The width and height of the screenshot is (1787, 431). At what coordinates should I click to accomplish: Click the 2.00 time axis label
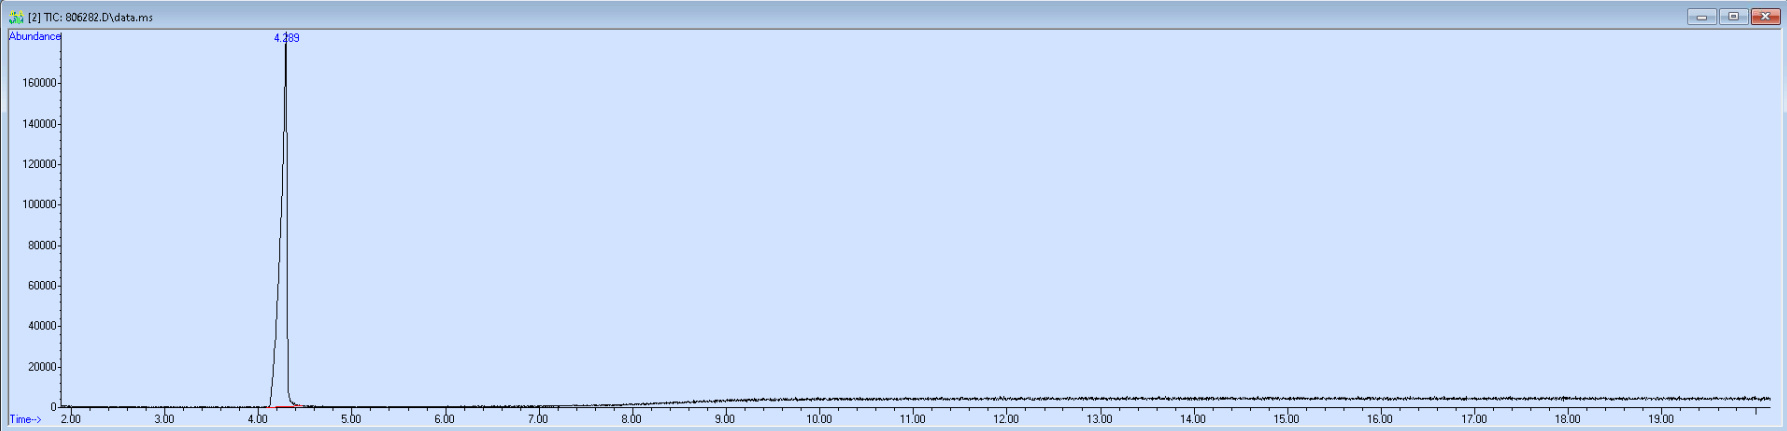click(x=71, y=419)
